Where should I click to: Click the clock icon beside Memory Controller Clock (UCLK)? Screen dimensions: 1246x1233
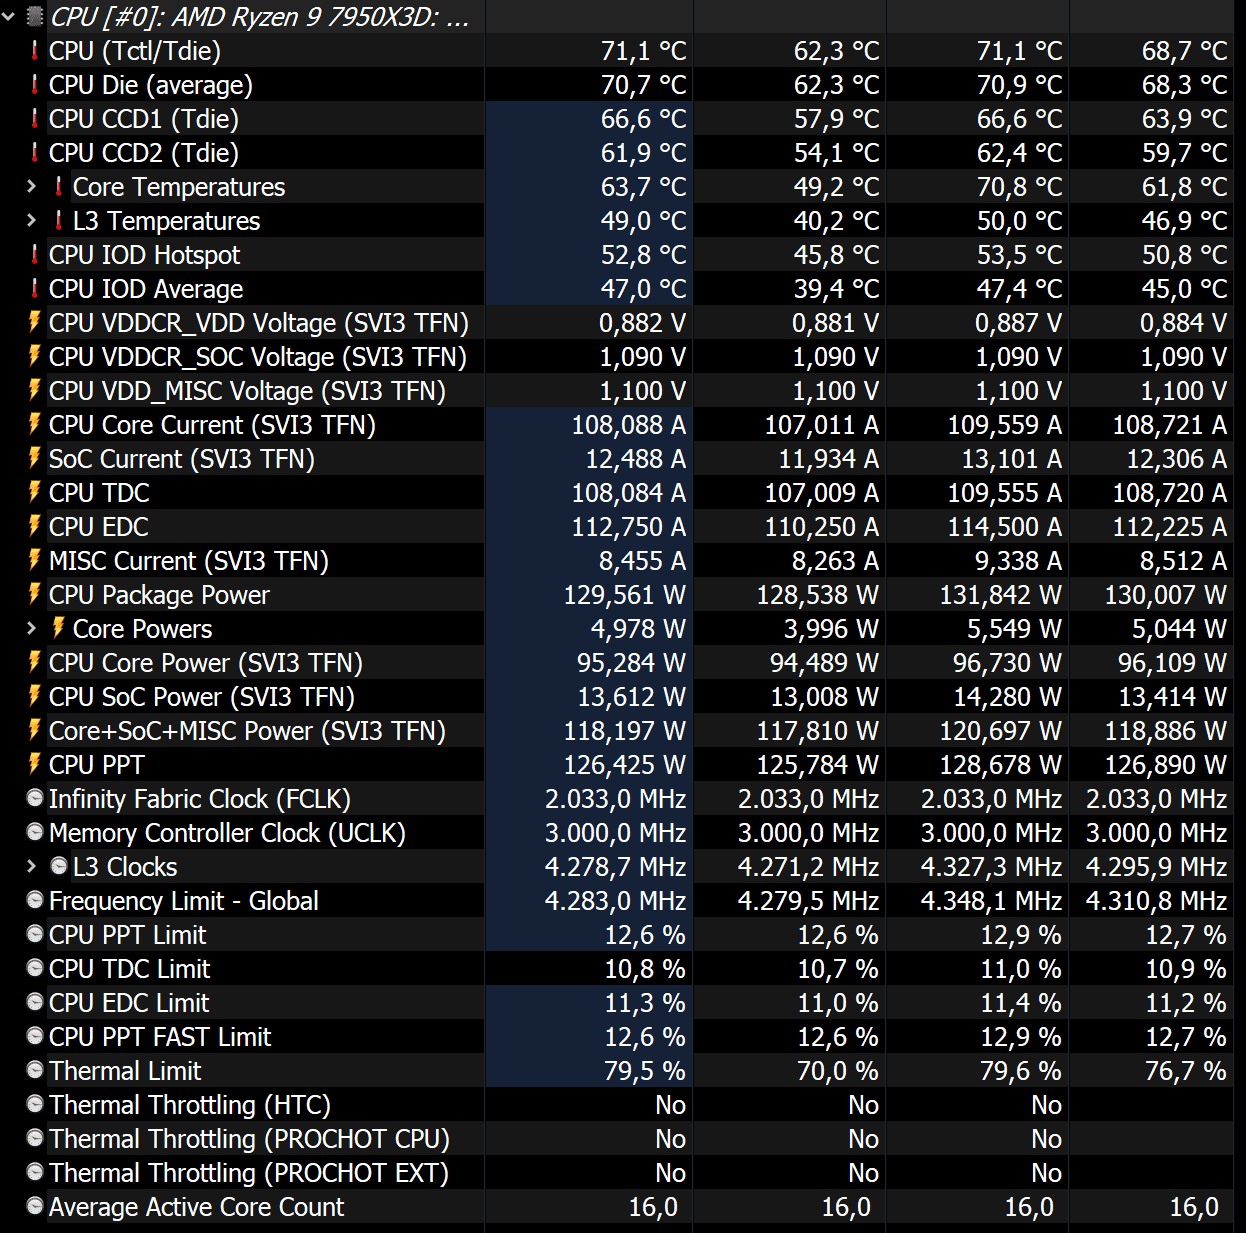click(35, 832)
